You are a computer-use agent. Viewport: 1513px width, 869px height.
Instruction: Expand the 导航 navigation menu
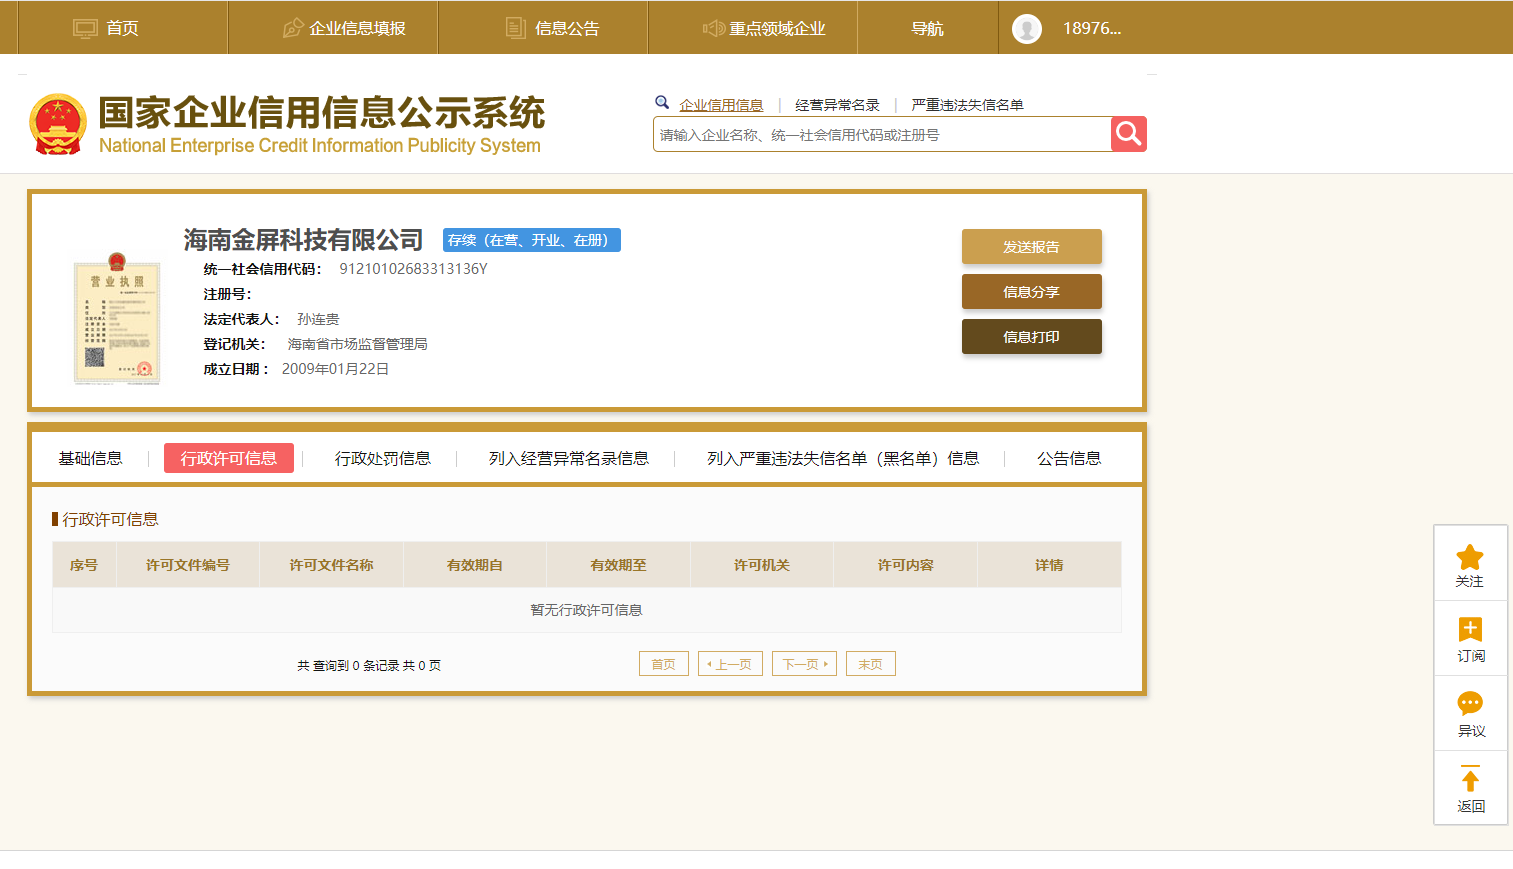[x=927, y=29]
